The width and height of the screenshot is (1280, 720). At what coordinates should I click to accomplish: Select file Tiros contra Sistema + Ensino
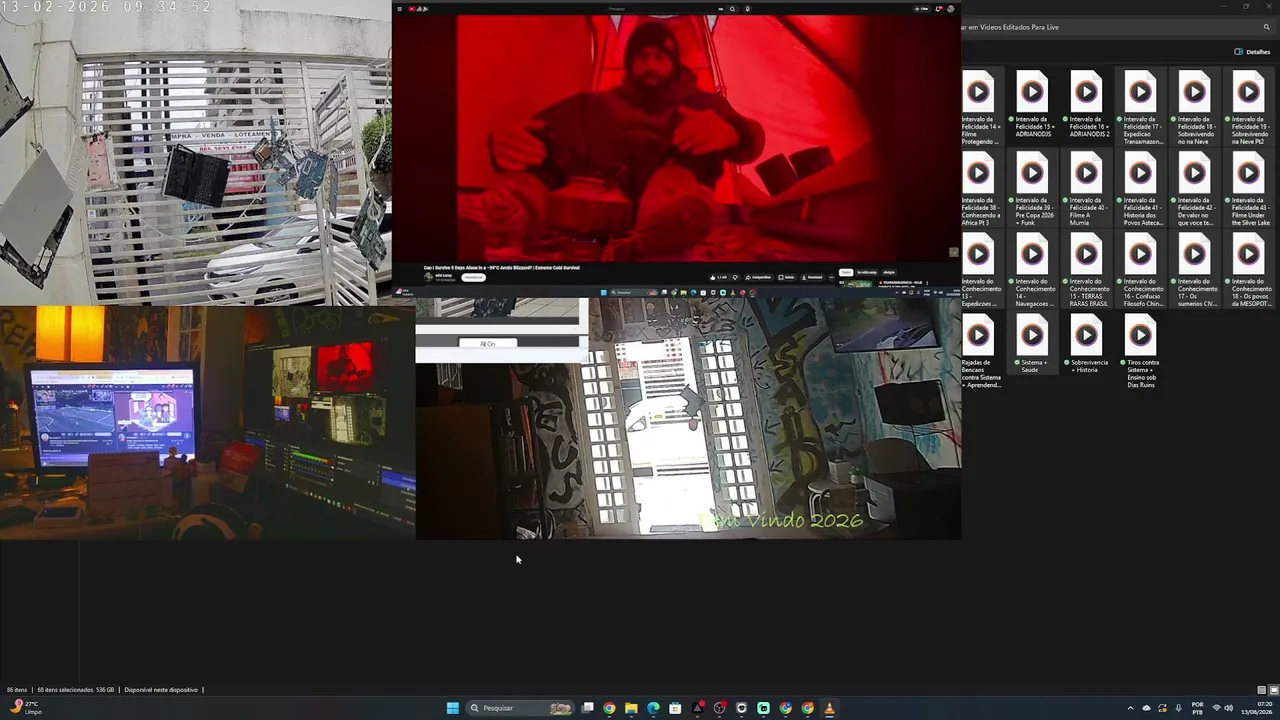pos(1140,350)
